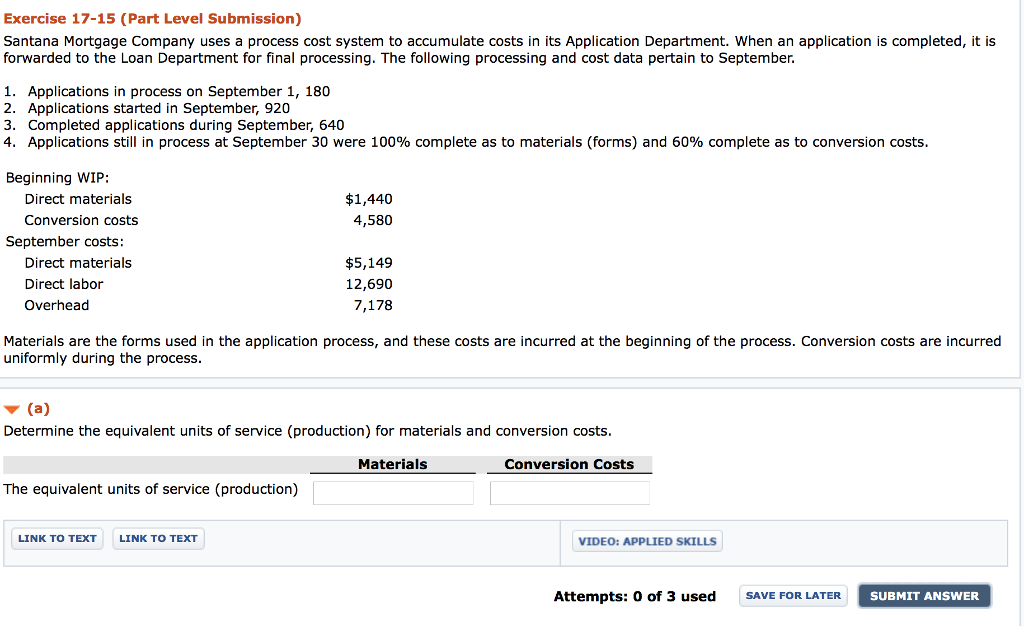The height and width of the screenshot is (626, 1024).
Task: Click the 7,178 overhead amount
Action: pos(373,305)
